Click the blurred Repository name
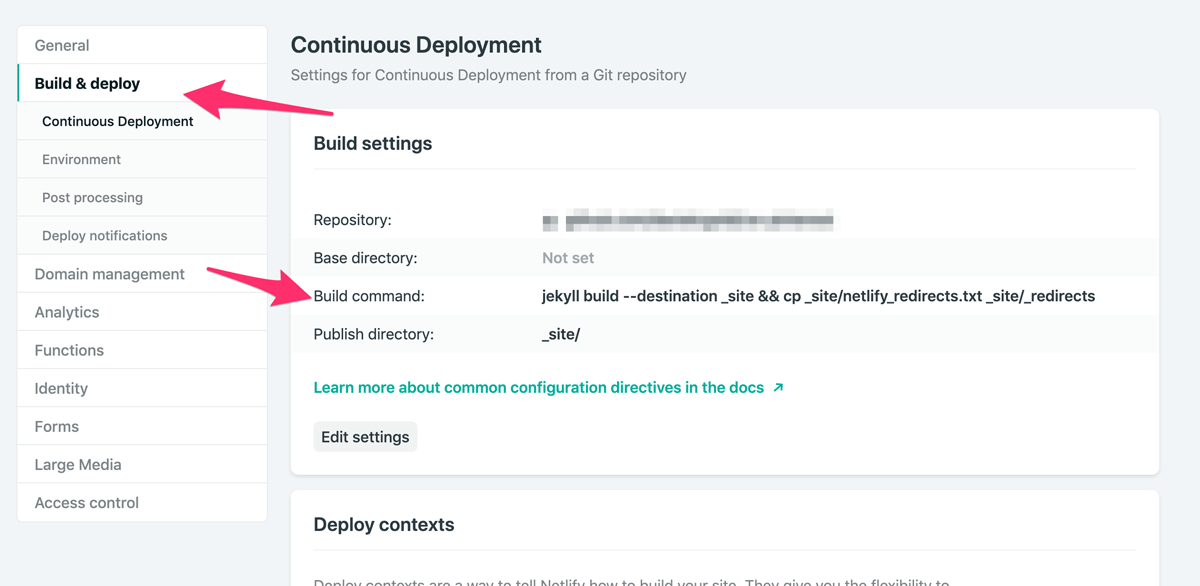The image size is (1200, 586). pyautogui.click(x=688, y=219)
